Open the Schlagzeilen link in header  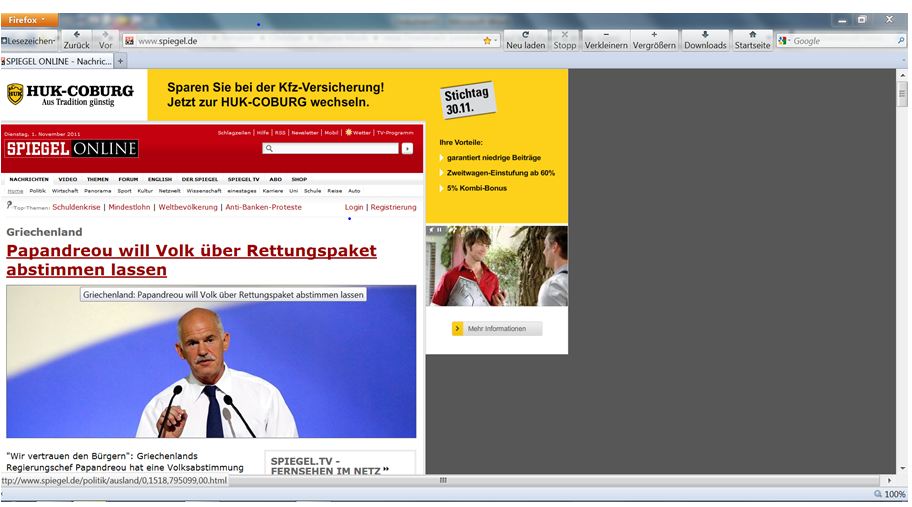[x=234, y=133]
